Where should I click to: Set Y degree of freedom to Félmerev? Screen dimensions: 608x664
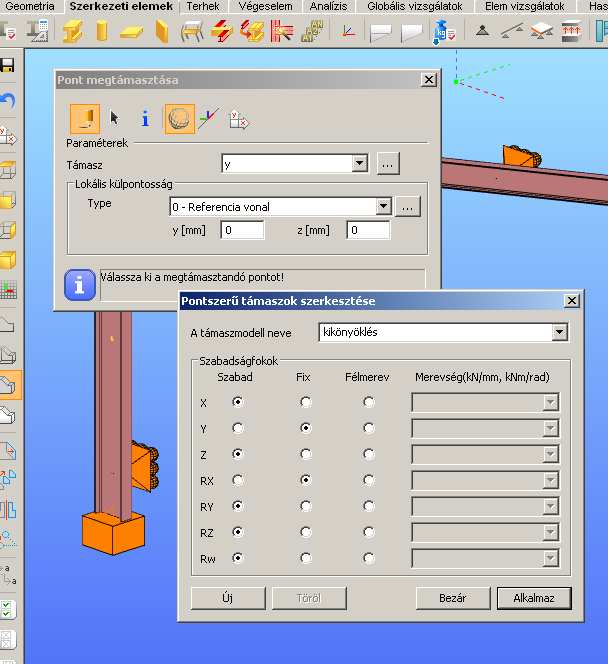[369, 428]
